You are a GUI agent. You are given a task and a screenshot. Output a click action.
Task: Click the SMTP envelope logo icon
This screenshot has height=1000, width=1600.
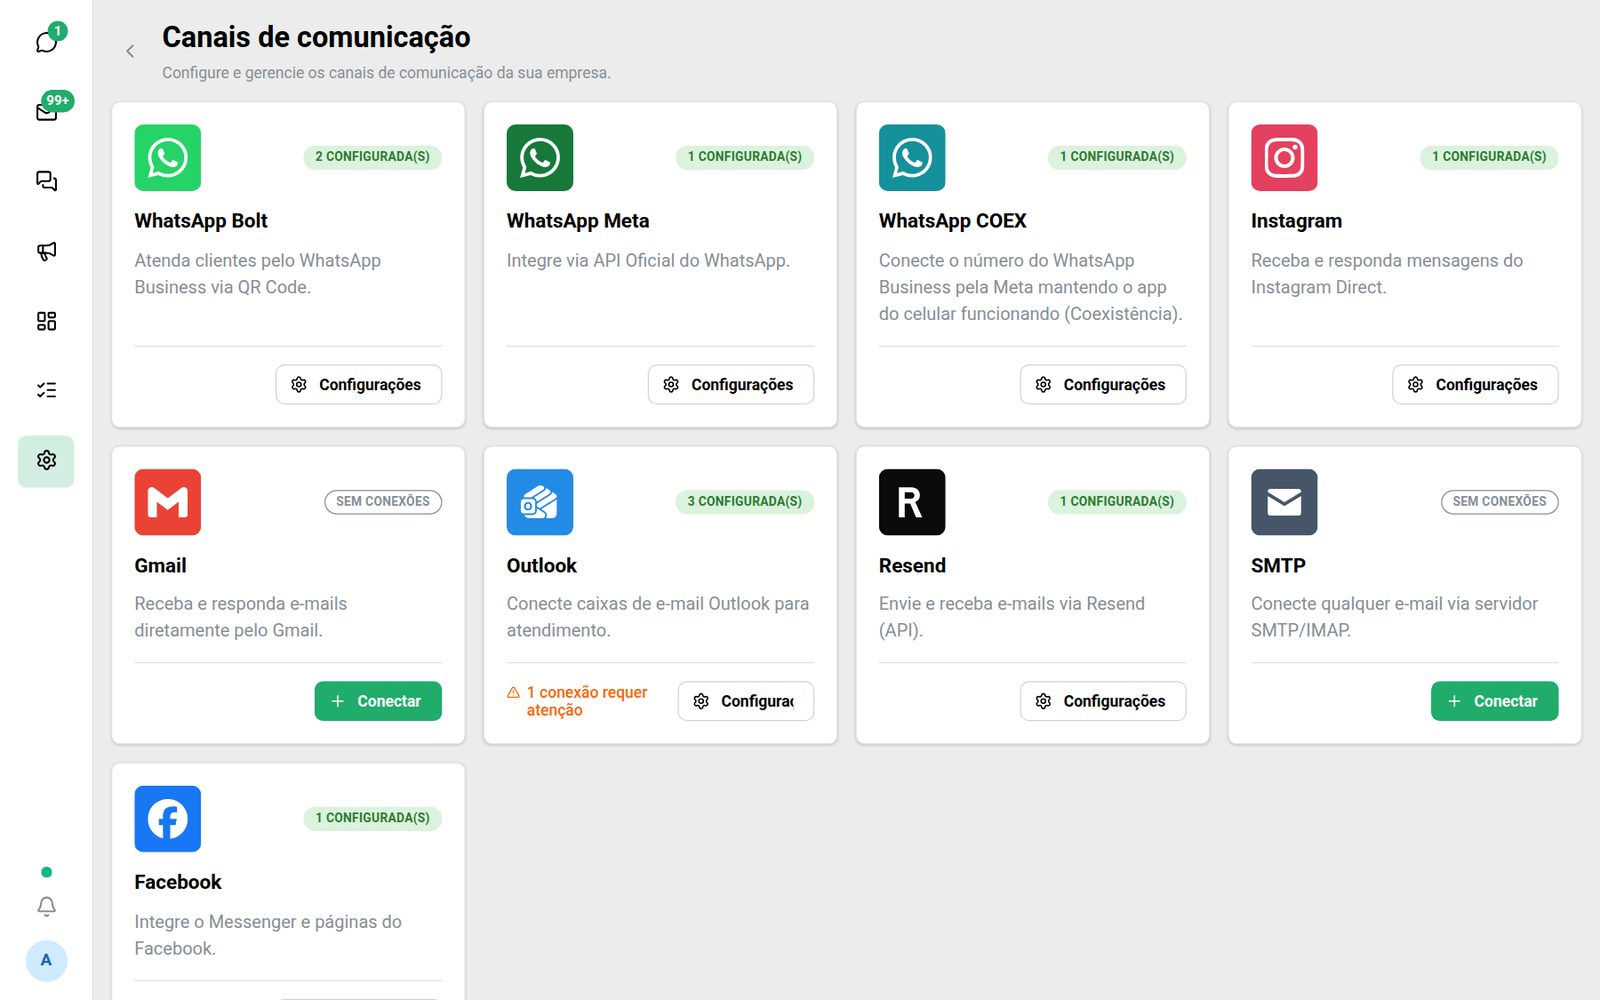click(1284, 502)
